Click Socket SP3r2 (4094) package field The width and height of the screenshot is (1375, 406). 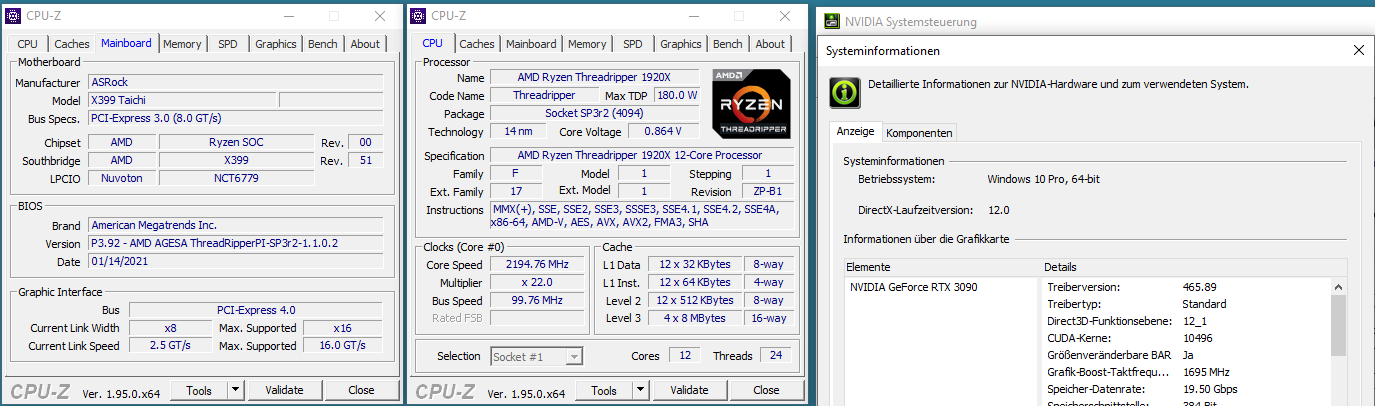click(x=595, y=113)
